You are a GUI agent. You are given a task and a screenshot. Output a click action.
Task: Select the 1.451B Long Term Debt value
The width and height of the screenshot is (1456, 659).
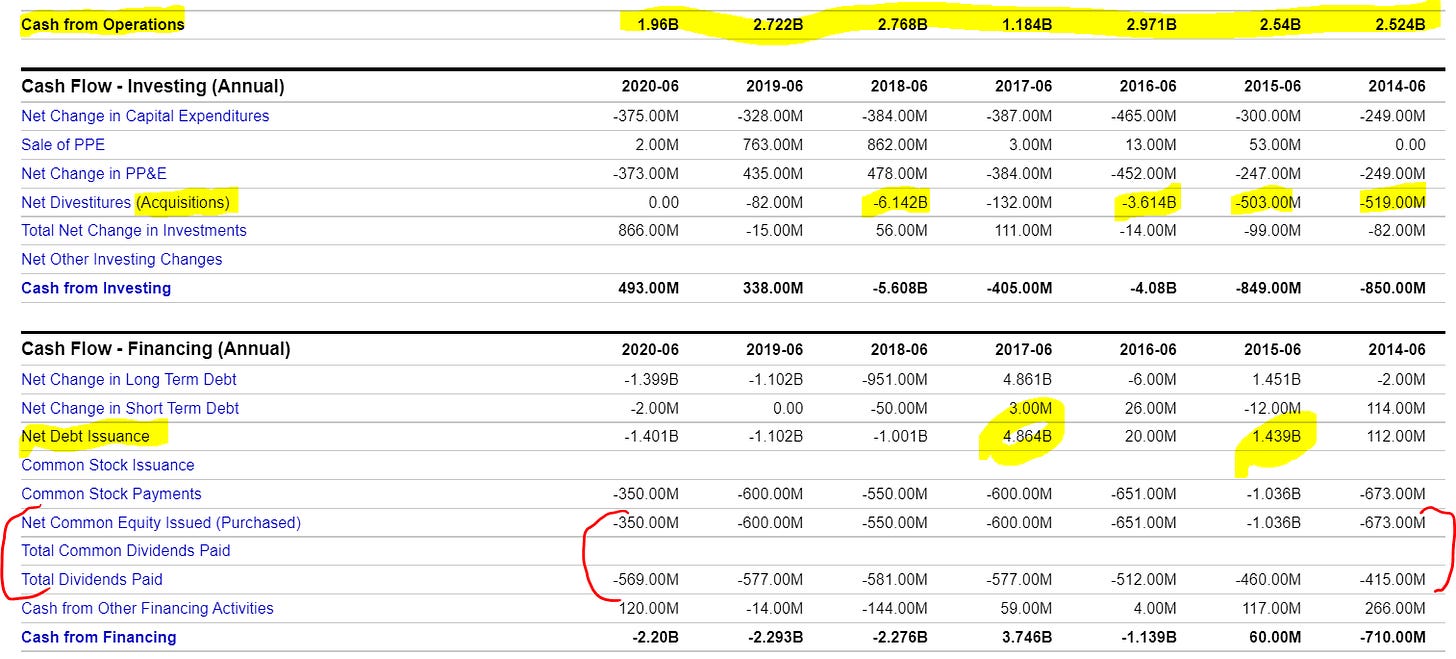tap(1277, 380)
